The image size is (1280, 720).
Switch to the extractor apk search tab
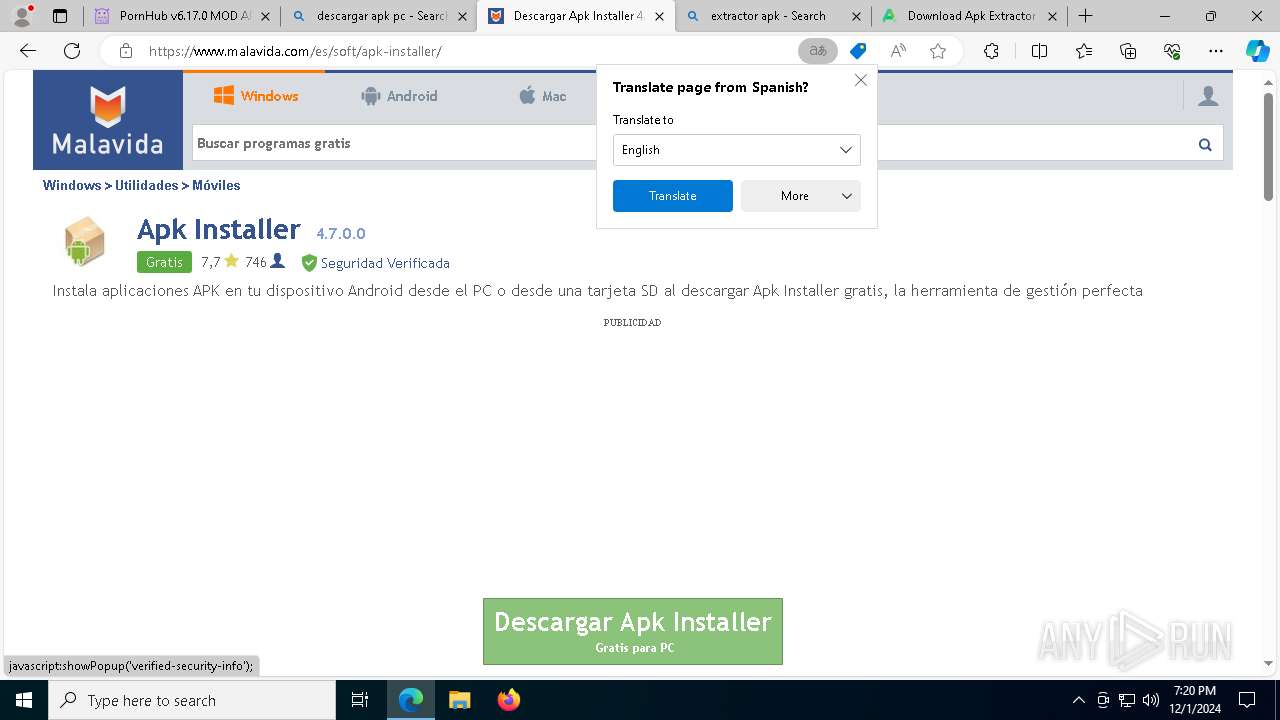[x=773, y=16]
